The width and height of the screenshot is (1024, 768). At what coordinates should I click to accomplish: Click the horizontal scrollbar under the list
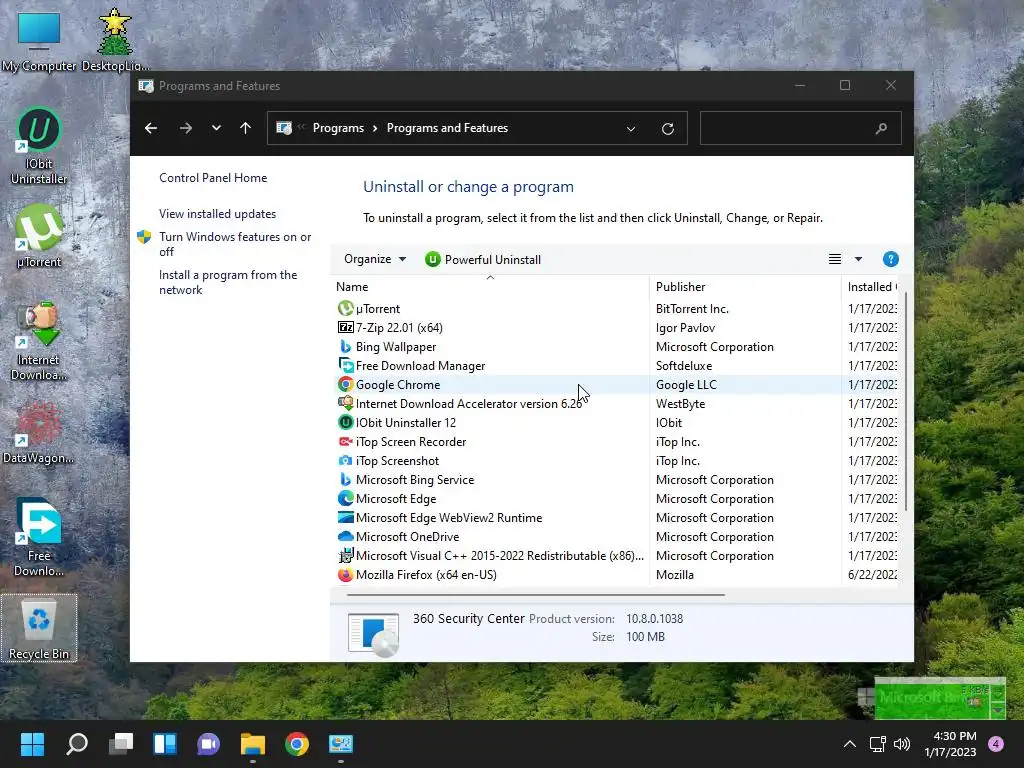point(536,594)
